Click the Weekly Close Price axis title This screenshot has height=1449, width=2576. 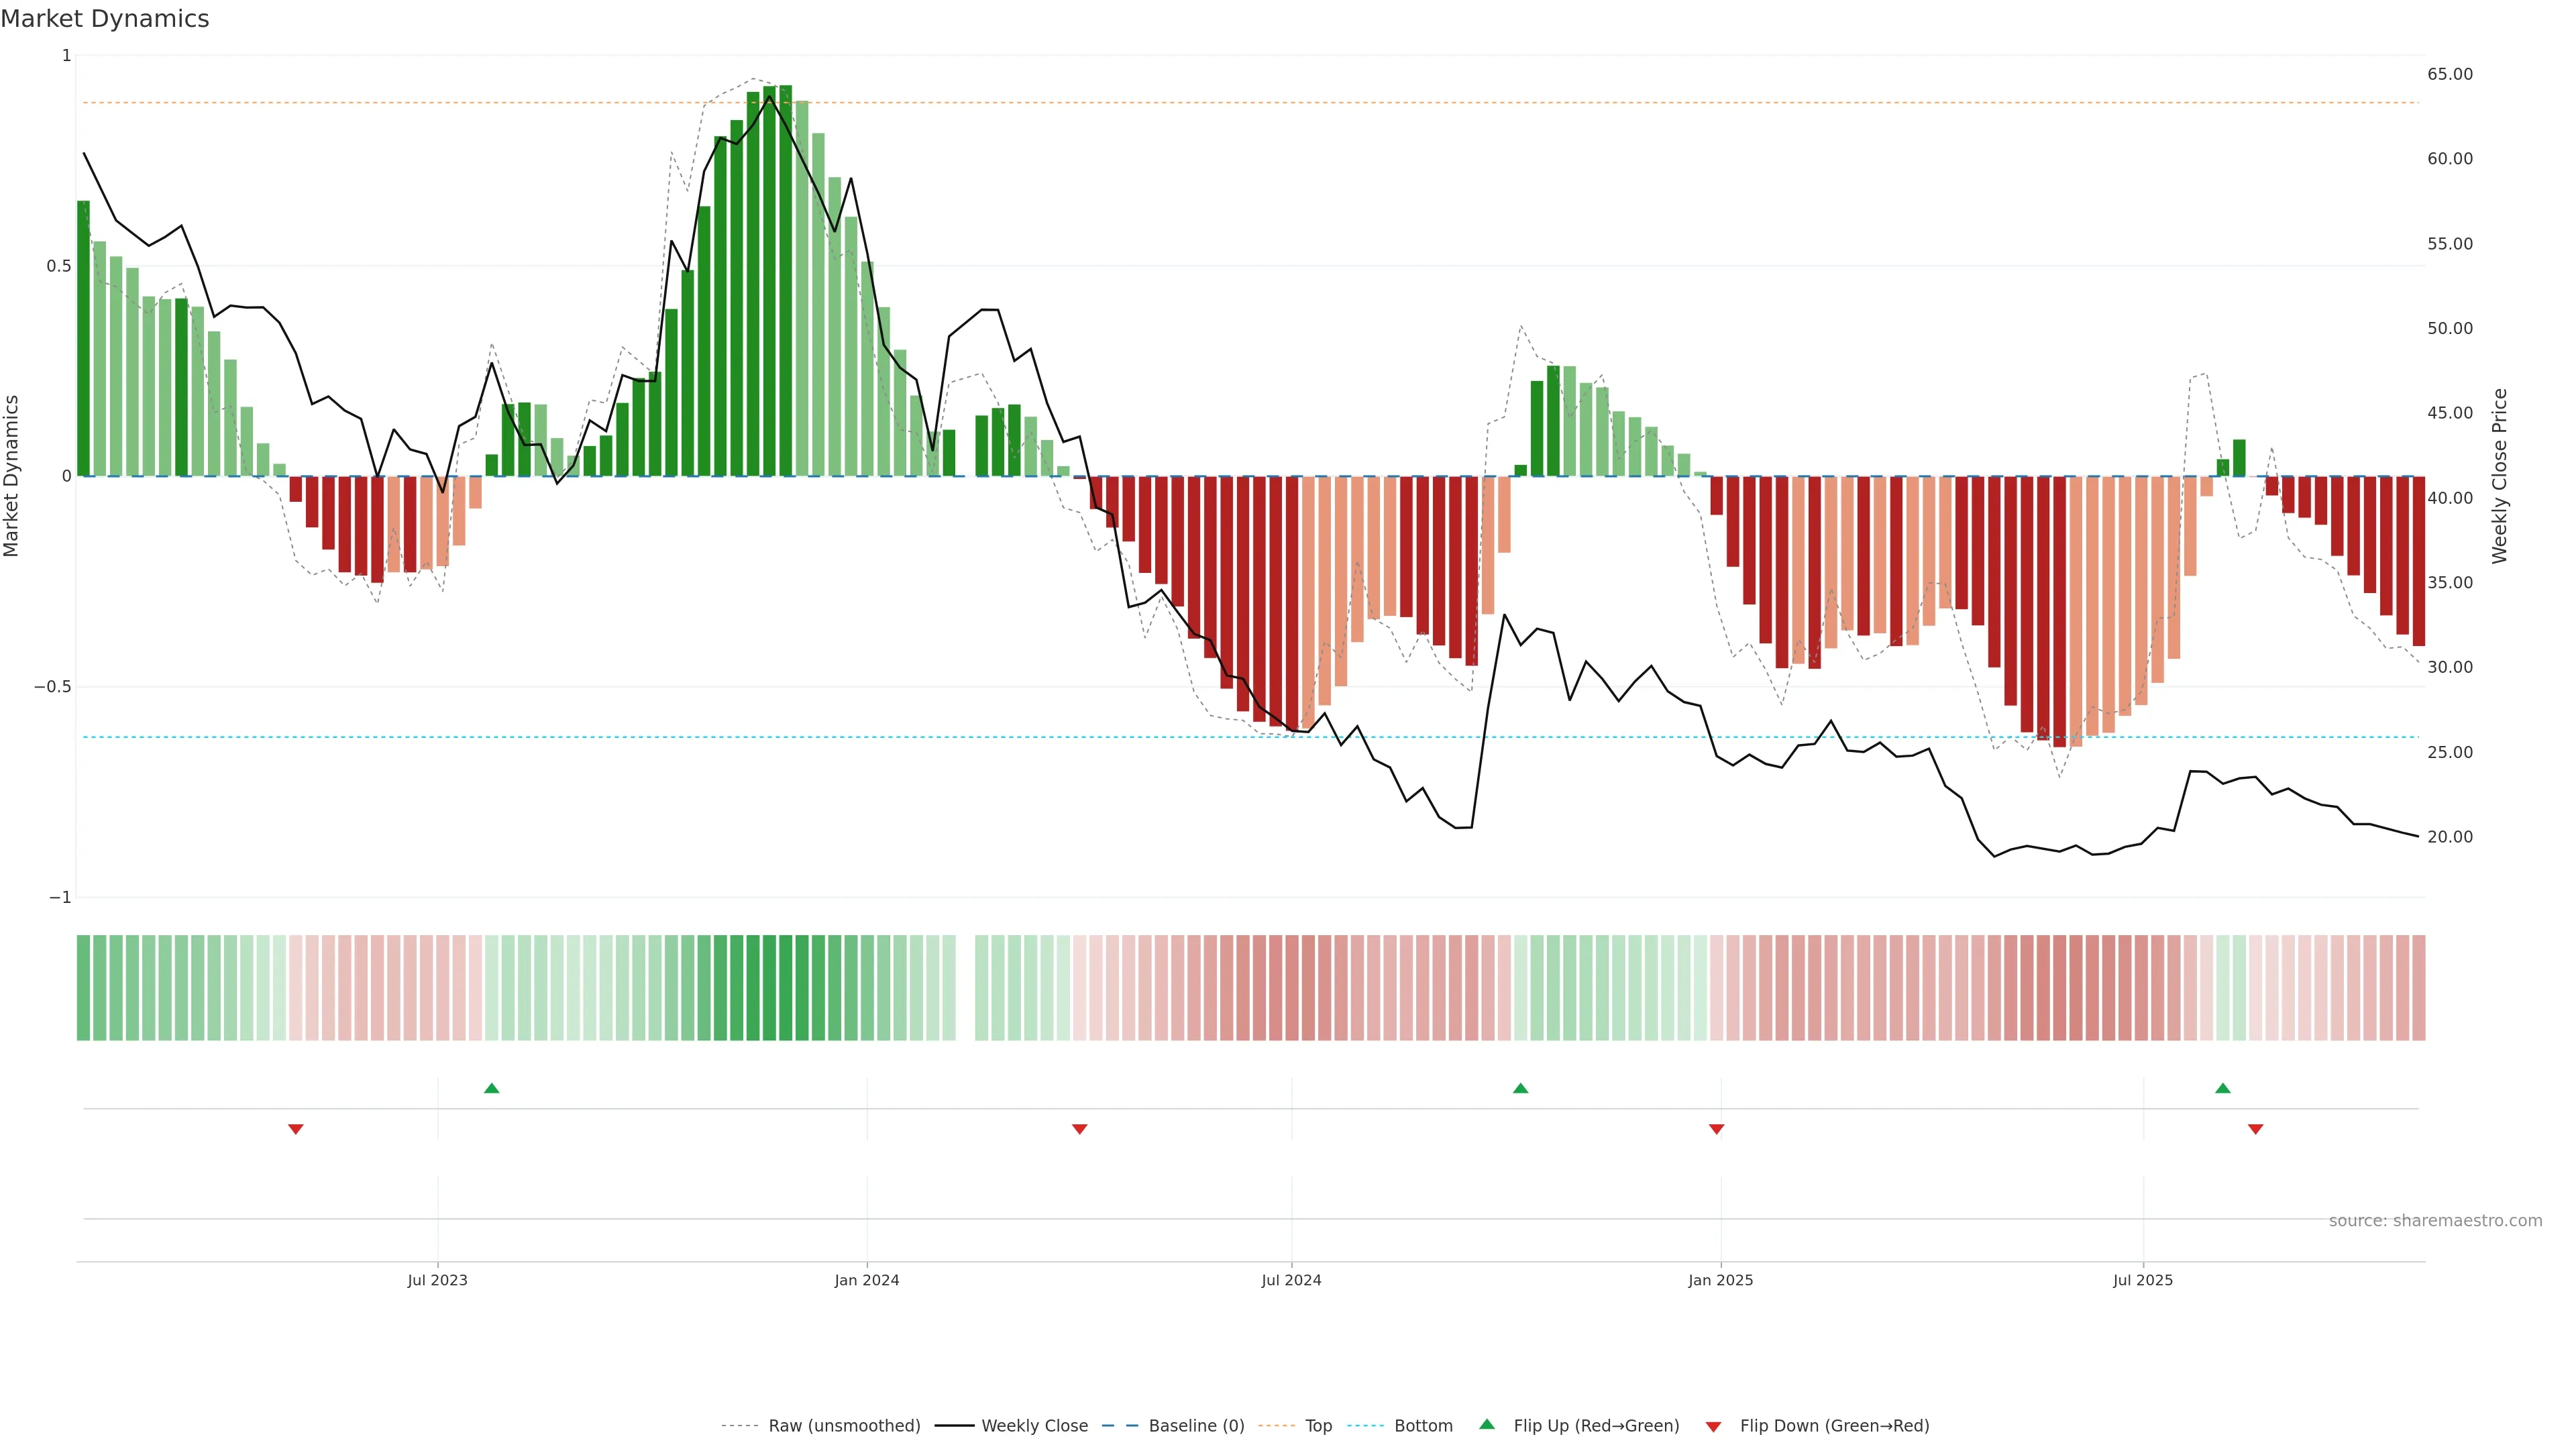(x=2499, y=476)
